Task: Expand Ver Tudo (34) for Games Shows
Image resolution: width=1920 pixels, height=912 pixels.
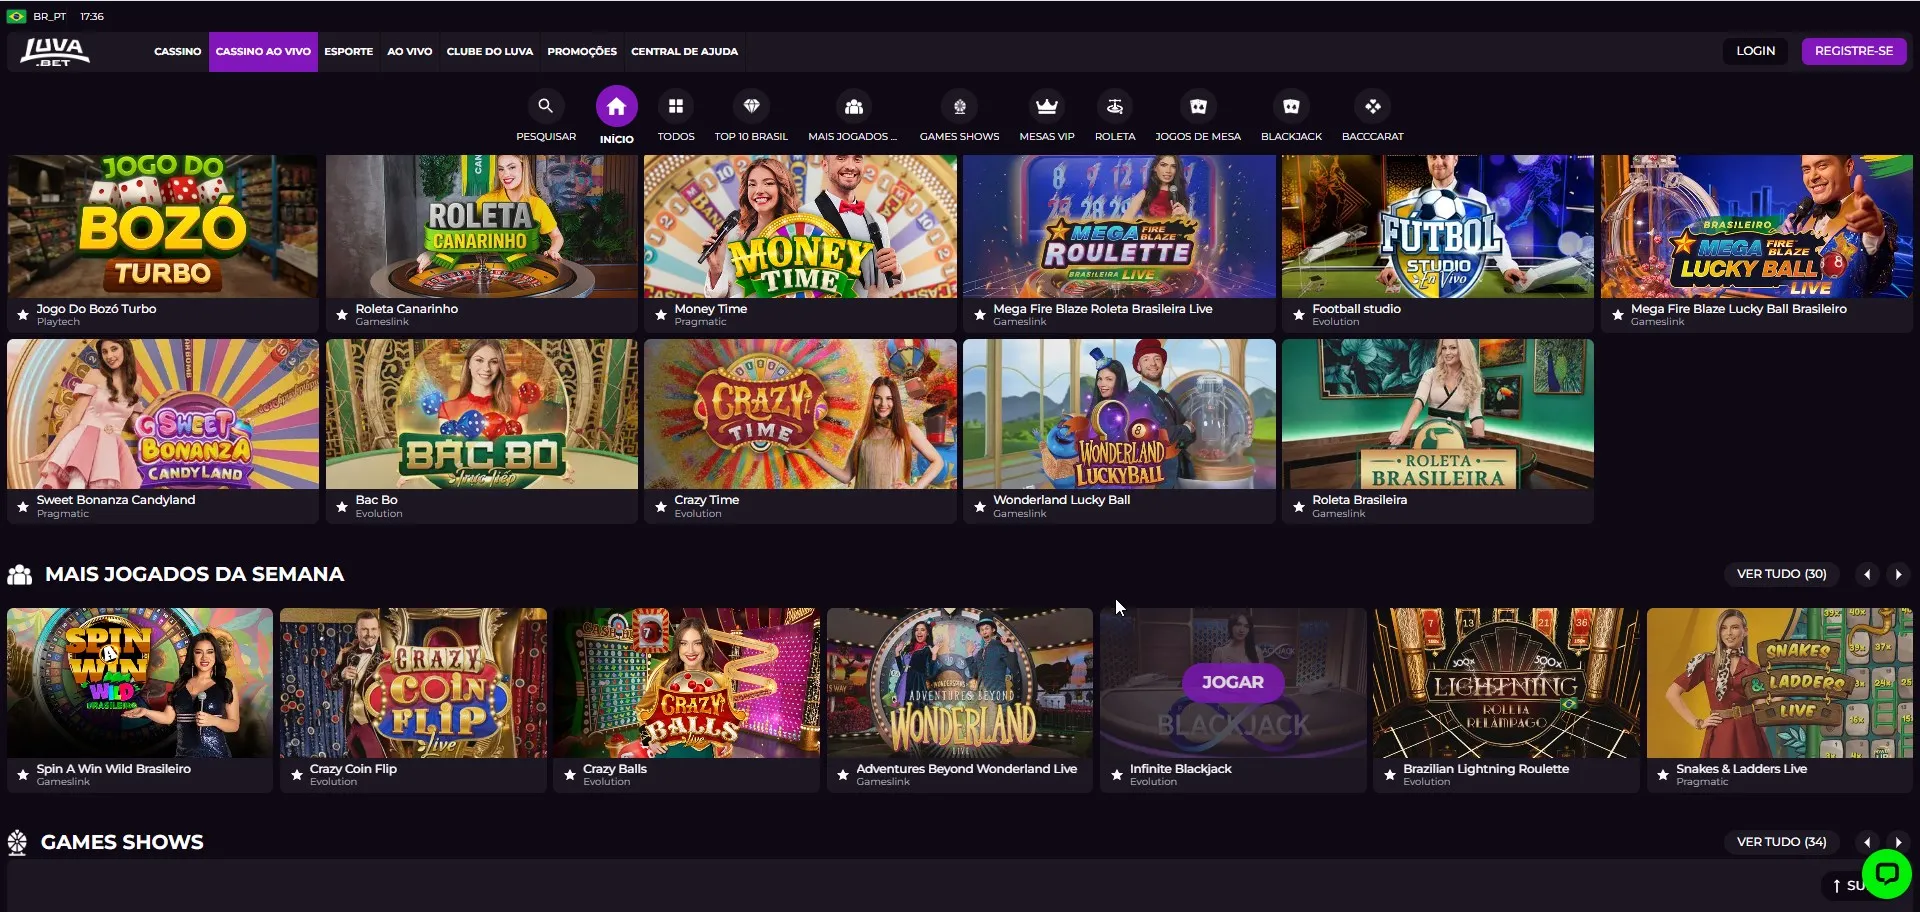Action: point(1781,842)
